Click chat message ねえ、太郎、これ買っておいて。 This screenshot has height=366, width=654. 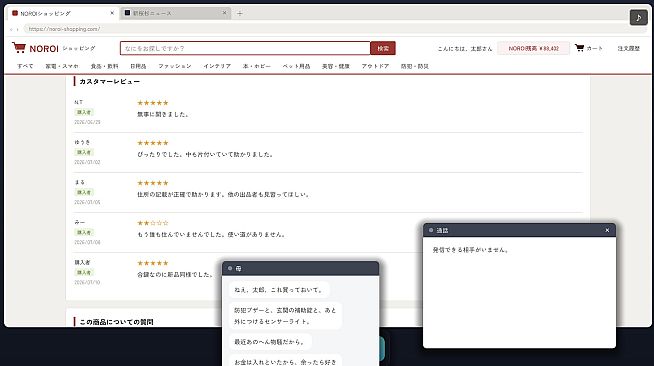(279, 290)
